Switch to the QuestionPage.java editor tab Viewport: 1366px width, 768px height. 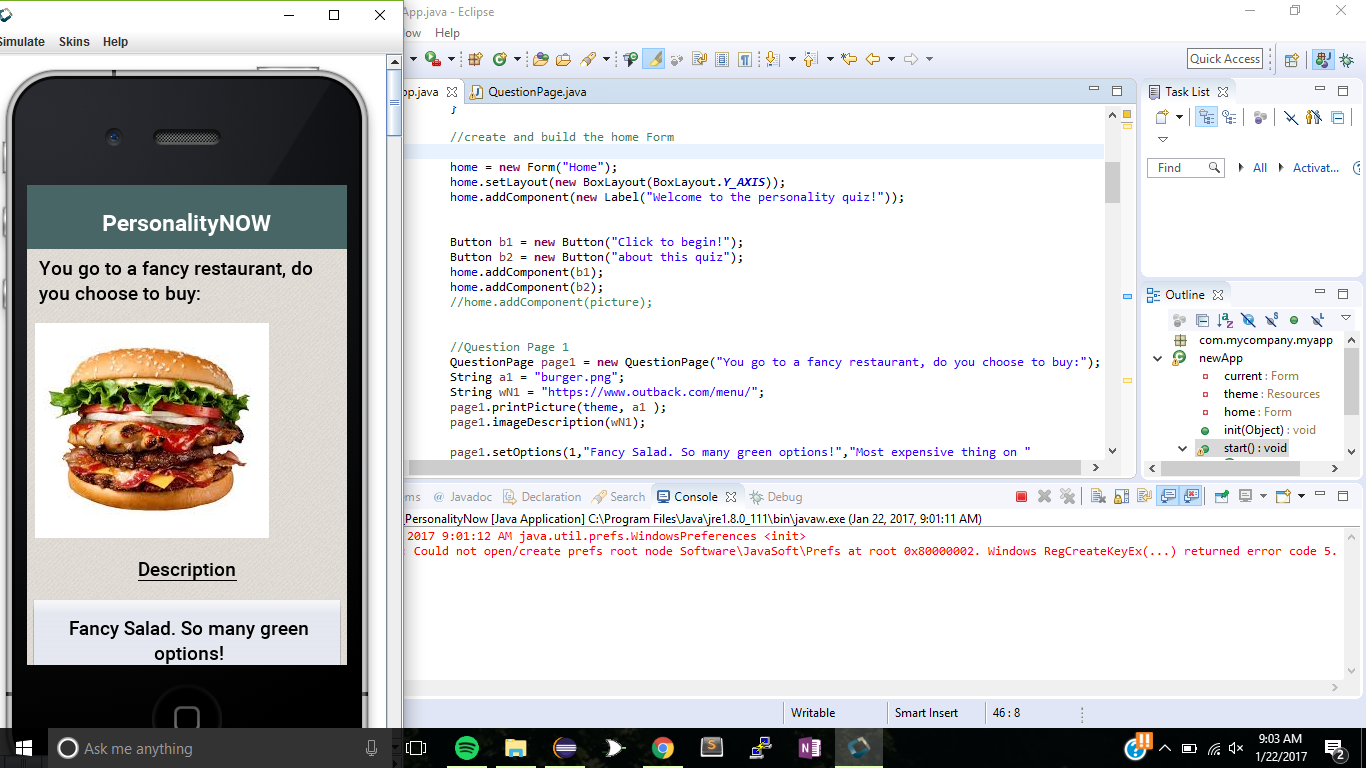536,91
